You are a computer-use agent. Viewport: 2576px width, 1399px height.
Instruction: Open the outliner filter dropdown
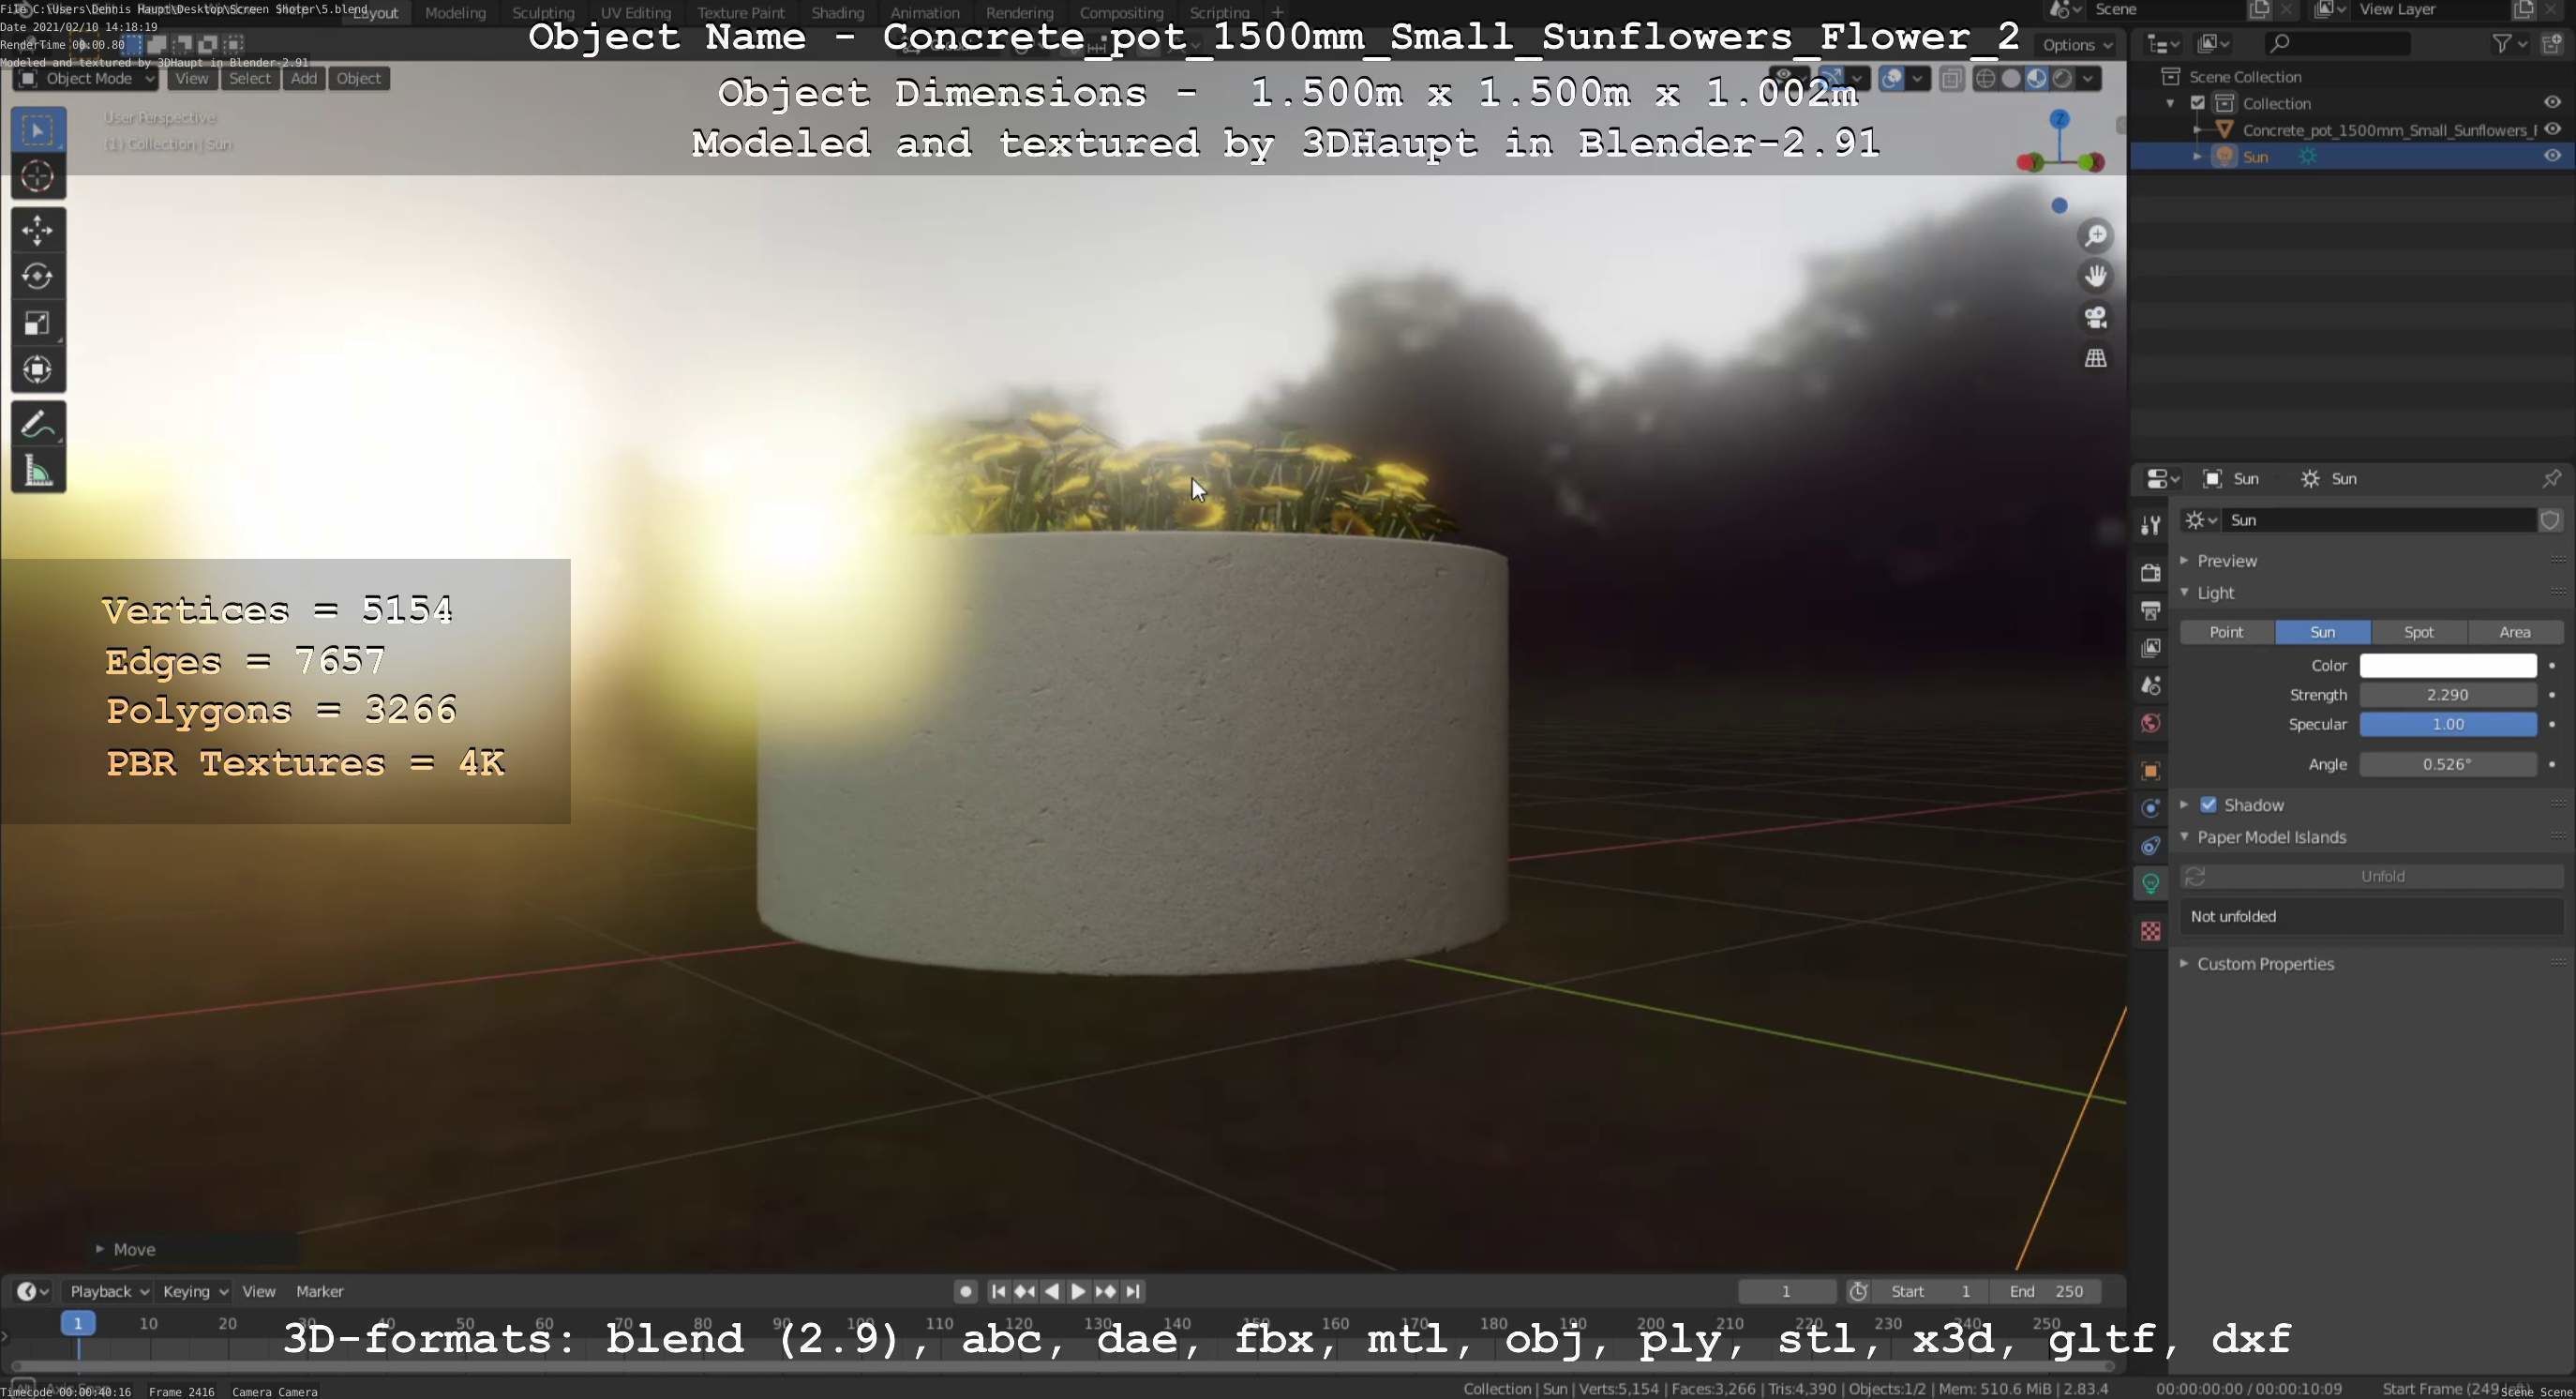tap(2509, 43)
